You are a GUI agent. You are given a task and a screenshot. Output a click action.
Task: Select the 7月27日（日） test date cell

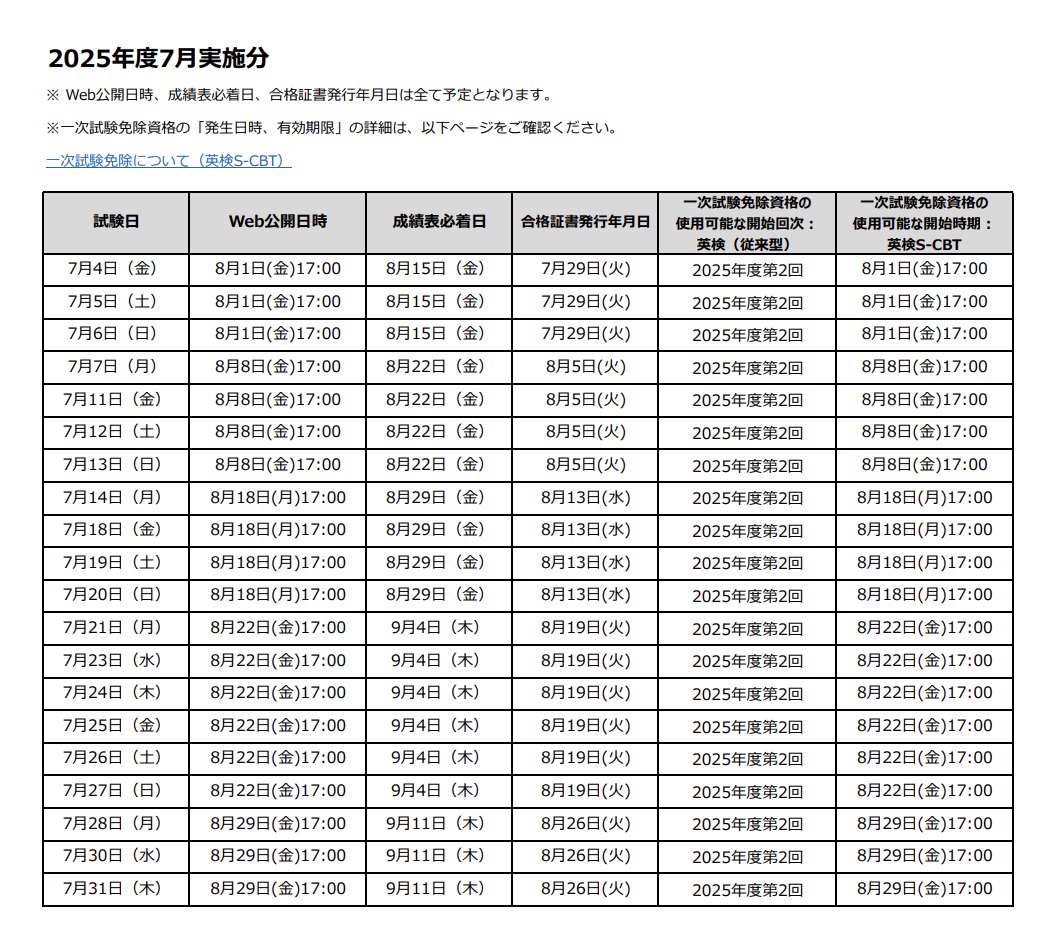click(116, 791)
